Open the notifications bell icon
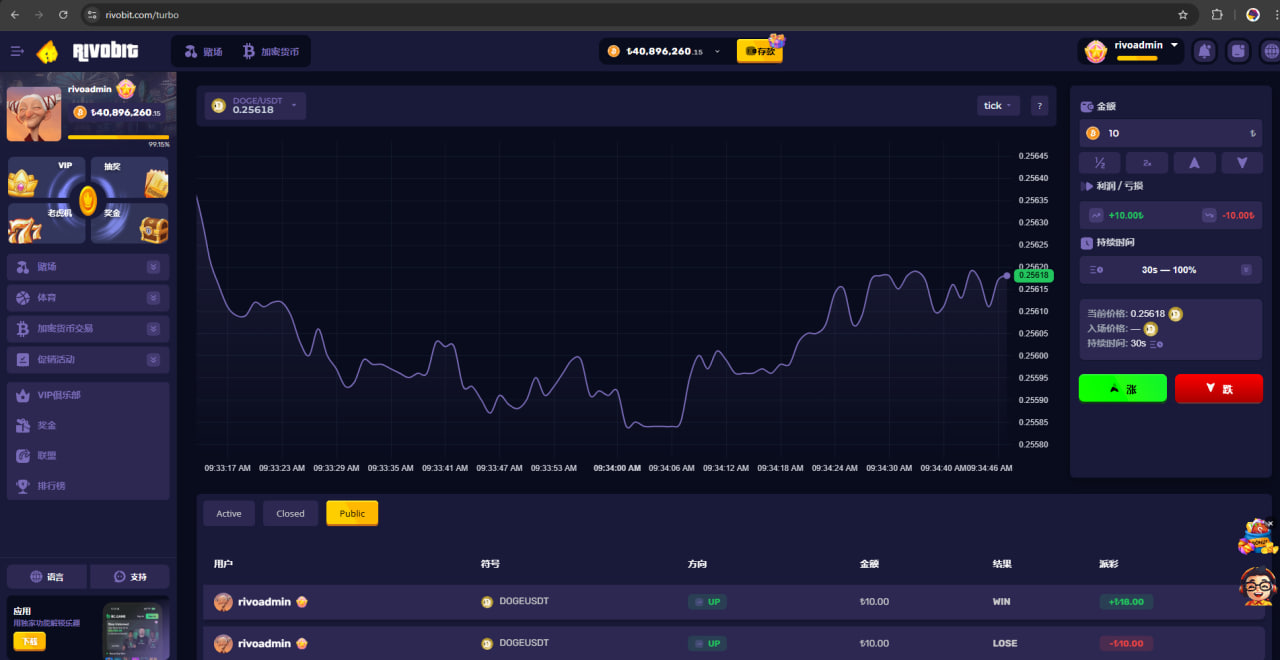This screenshot has height=660, width=1280. click(1204, 51)
